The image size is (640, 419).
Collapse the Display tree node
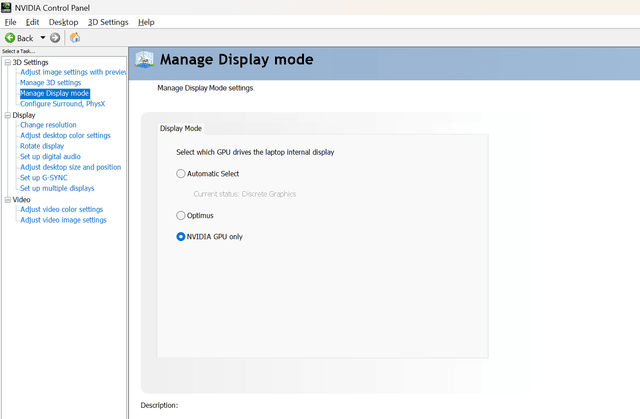click(7, 115)
